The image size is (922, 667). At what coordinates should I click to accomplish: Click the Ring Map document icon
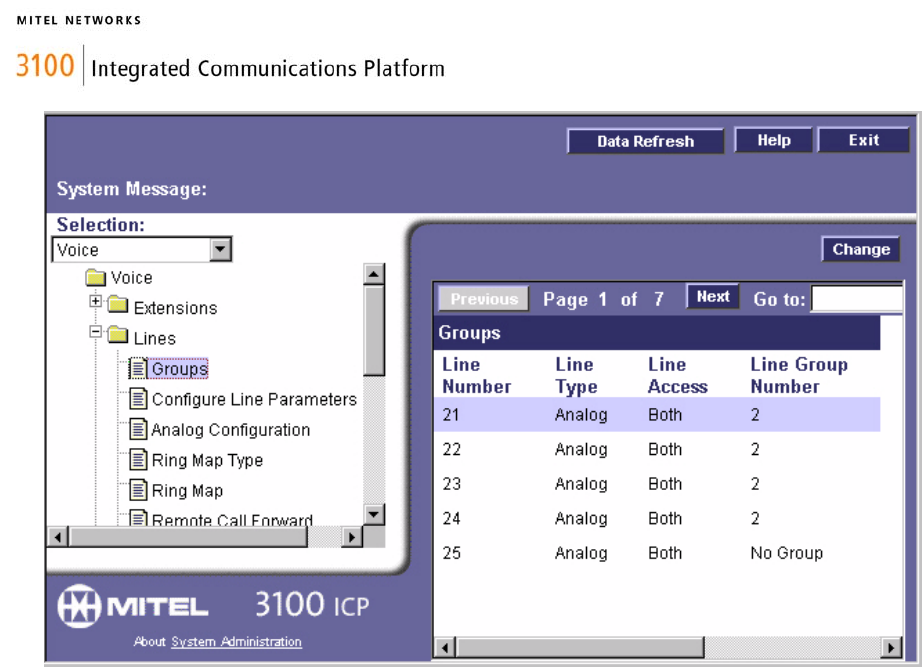(138, 490)
